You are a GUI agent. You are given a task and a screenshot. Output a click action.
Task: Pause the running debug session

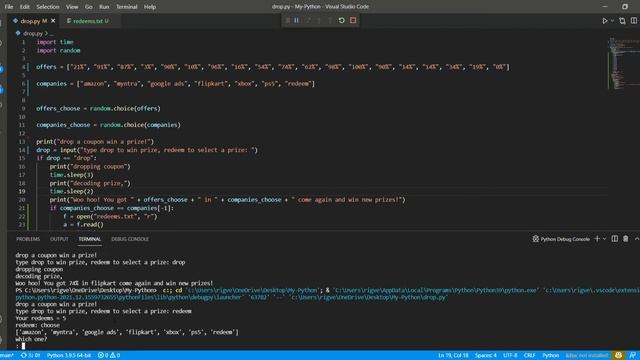pos(296,20)
